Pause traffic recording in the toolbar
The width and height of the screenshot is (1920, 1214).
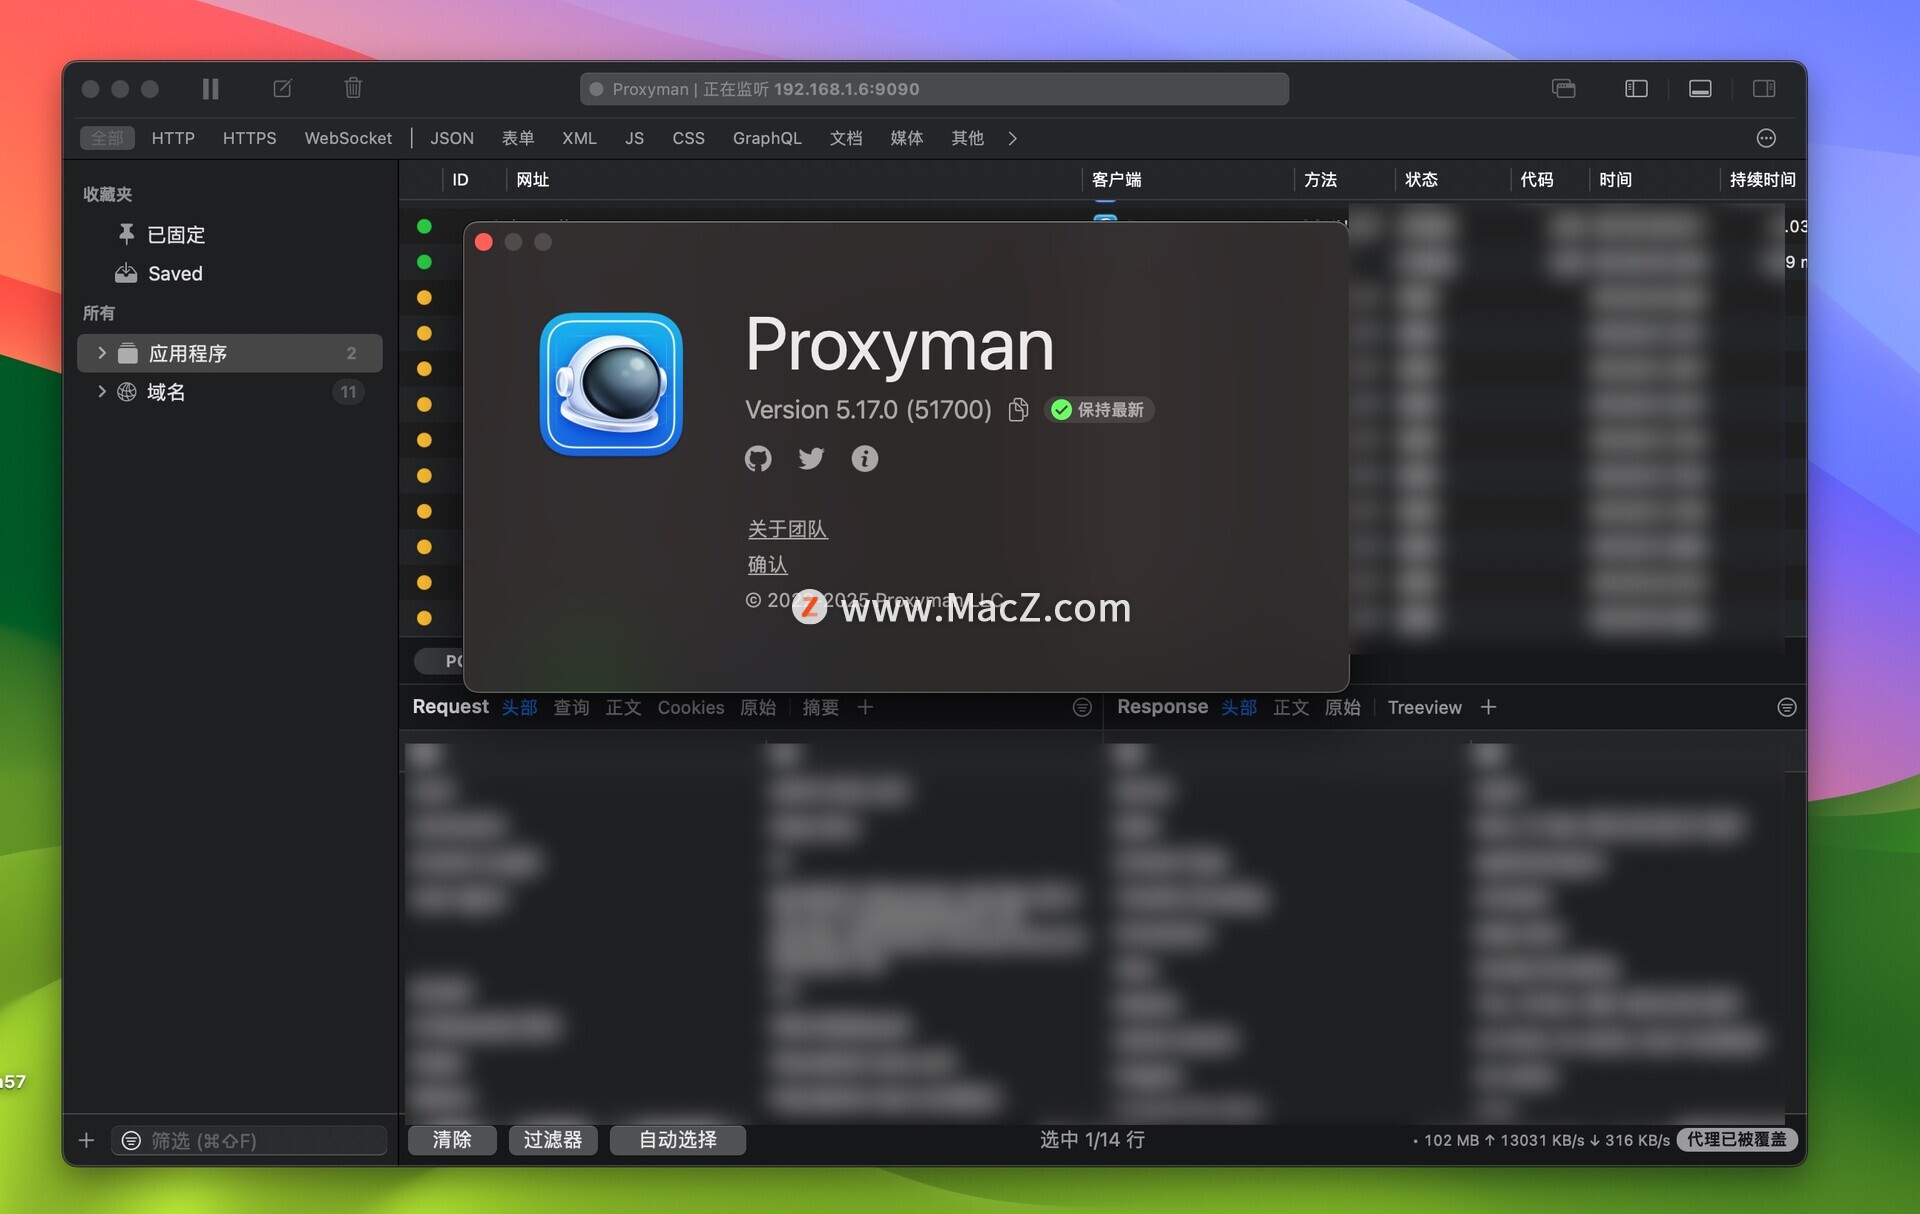tap(210, 89)
